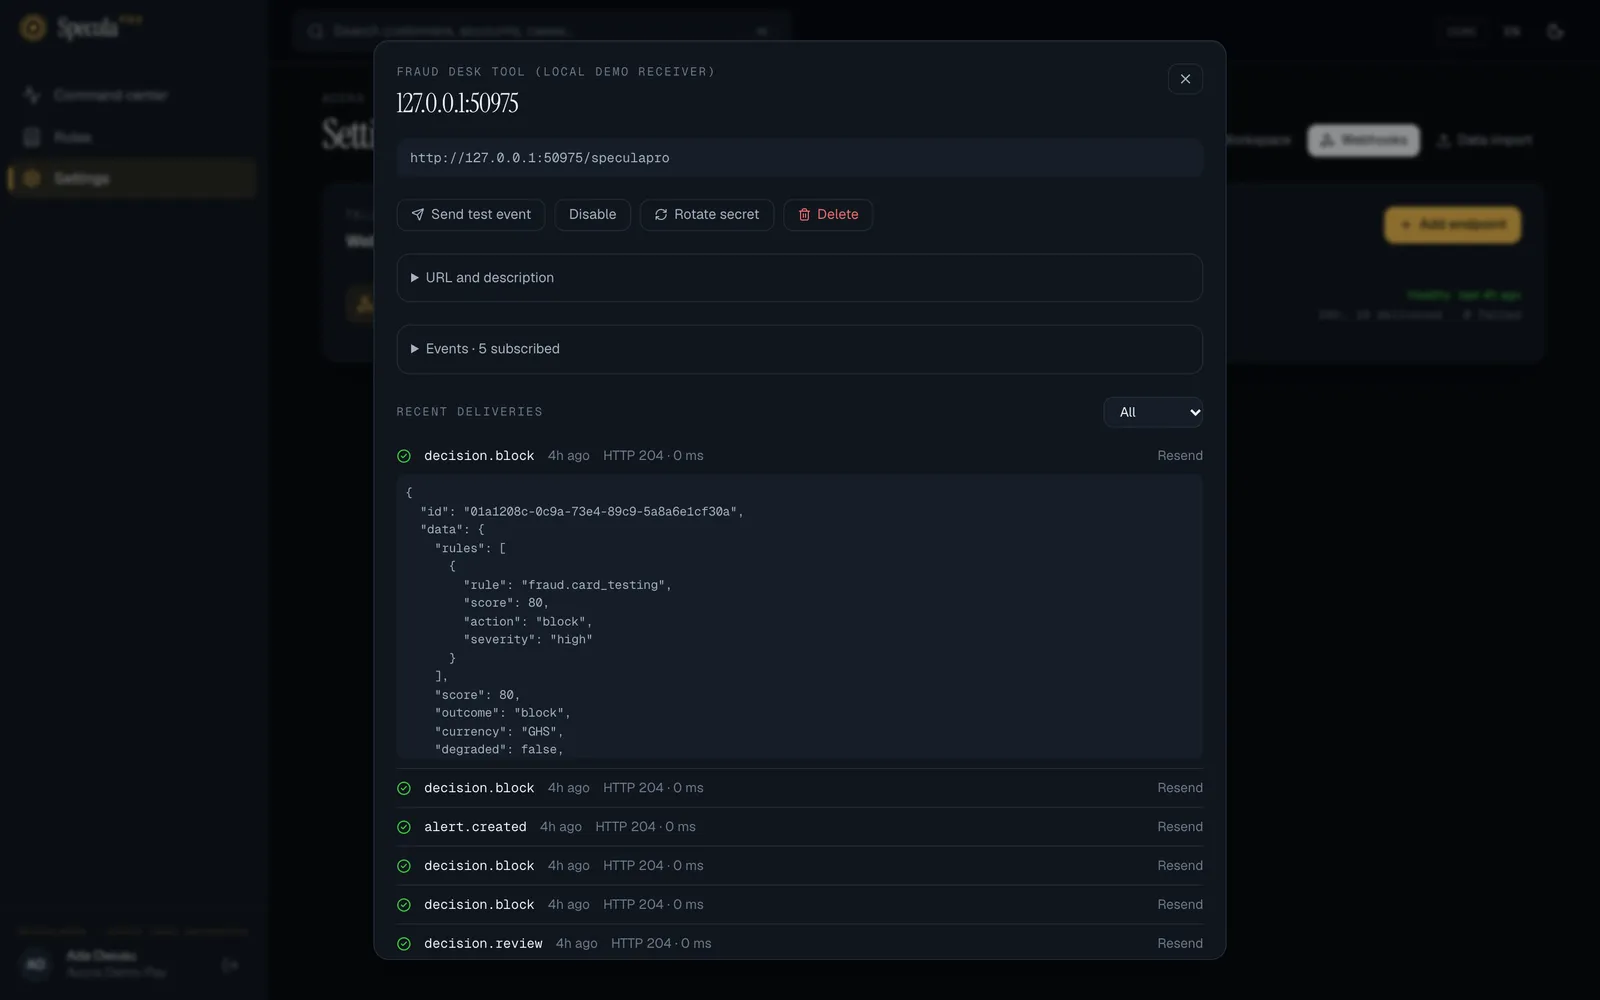Switch to the background Webhooks tab
Viewport: 1600px width, 1000px height.
[1363, 140]
